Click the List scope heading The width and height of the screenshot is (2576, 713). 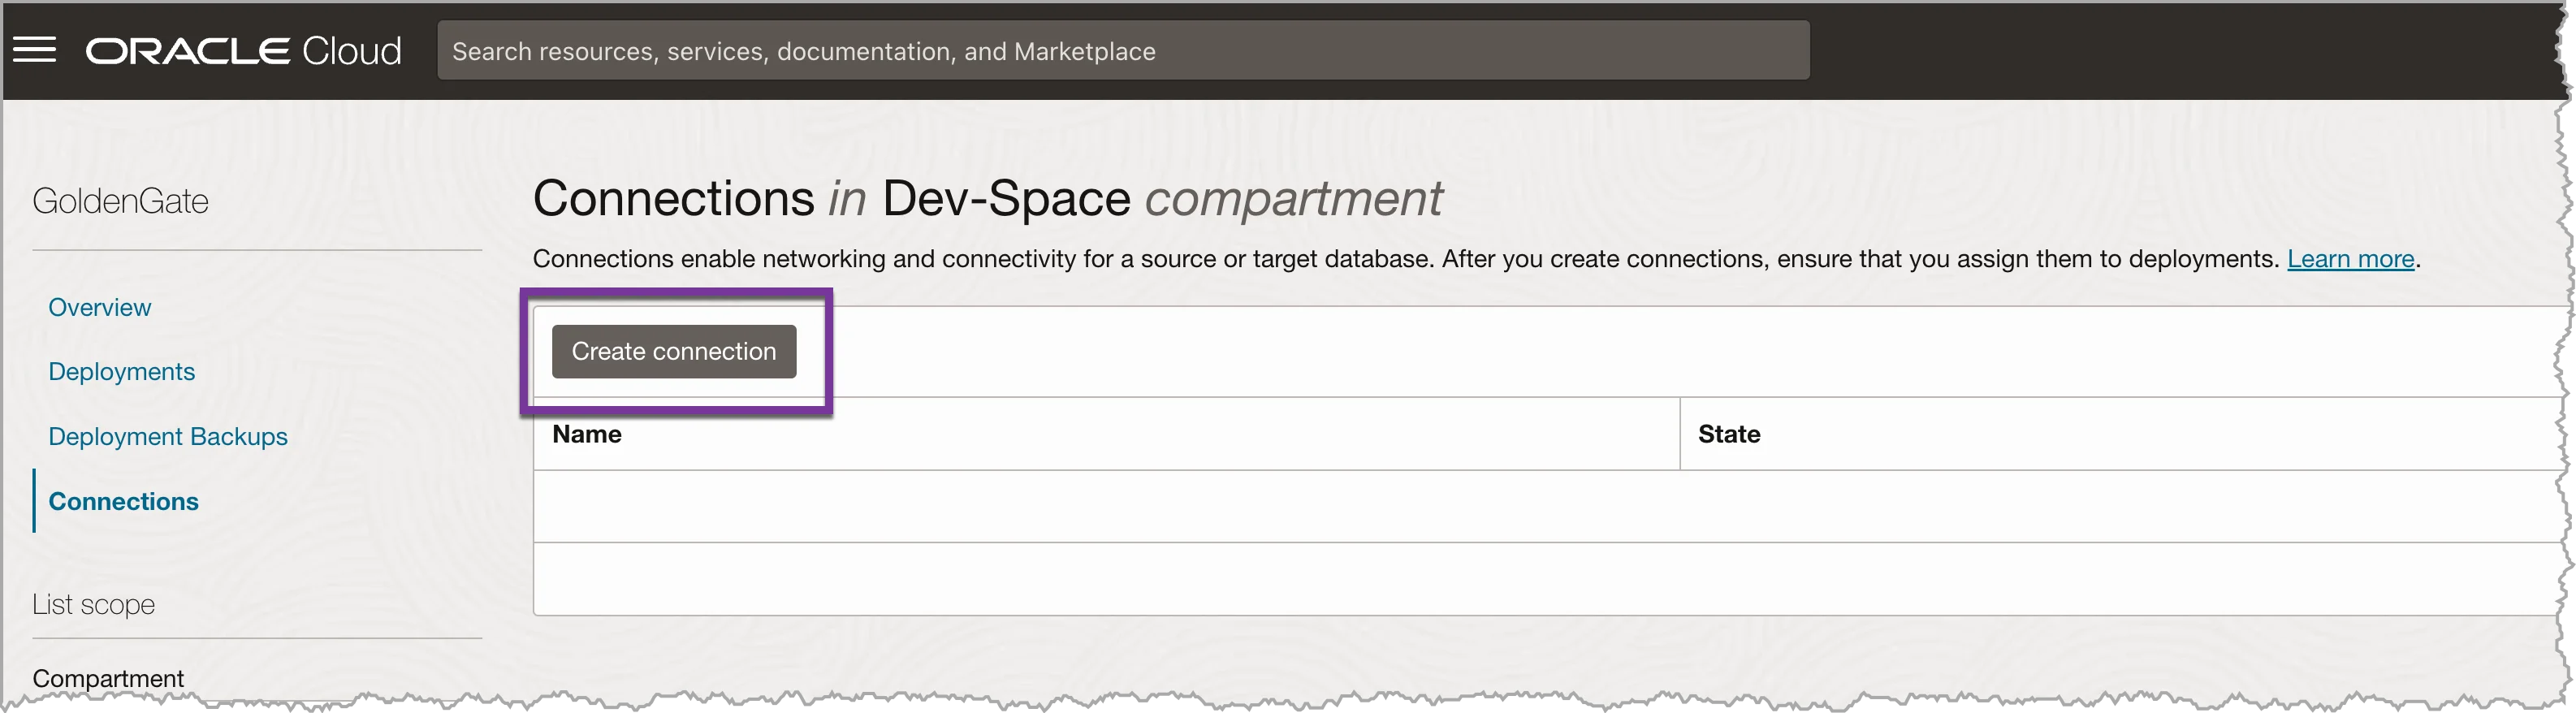coord(94,604)
